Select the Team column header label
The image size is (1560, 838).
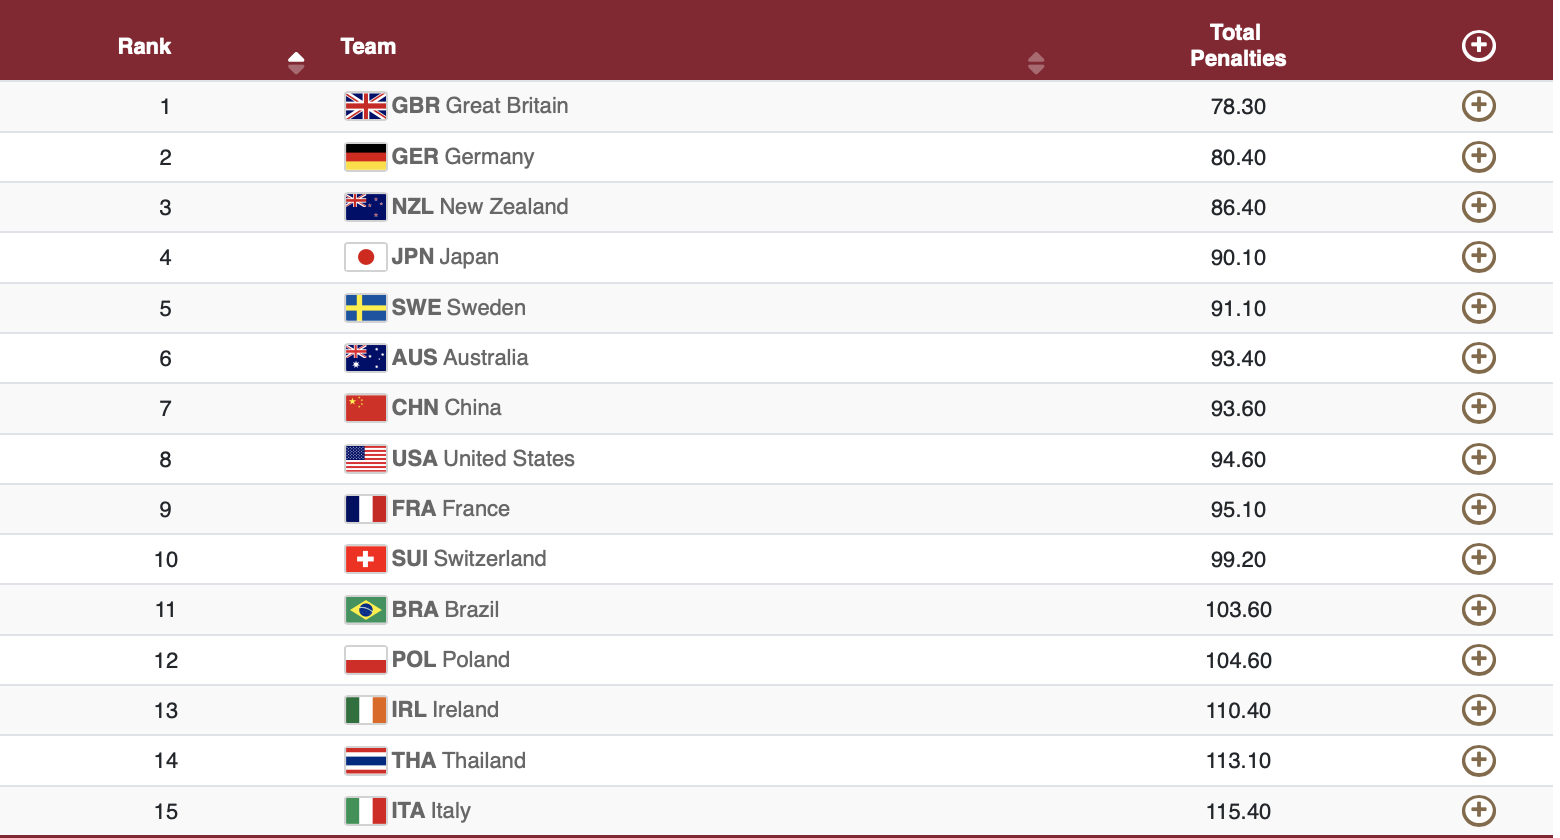[x=368, y=46]
